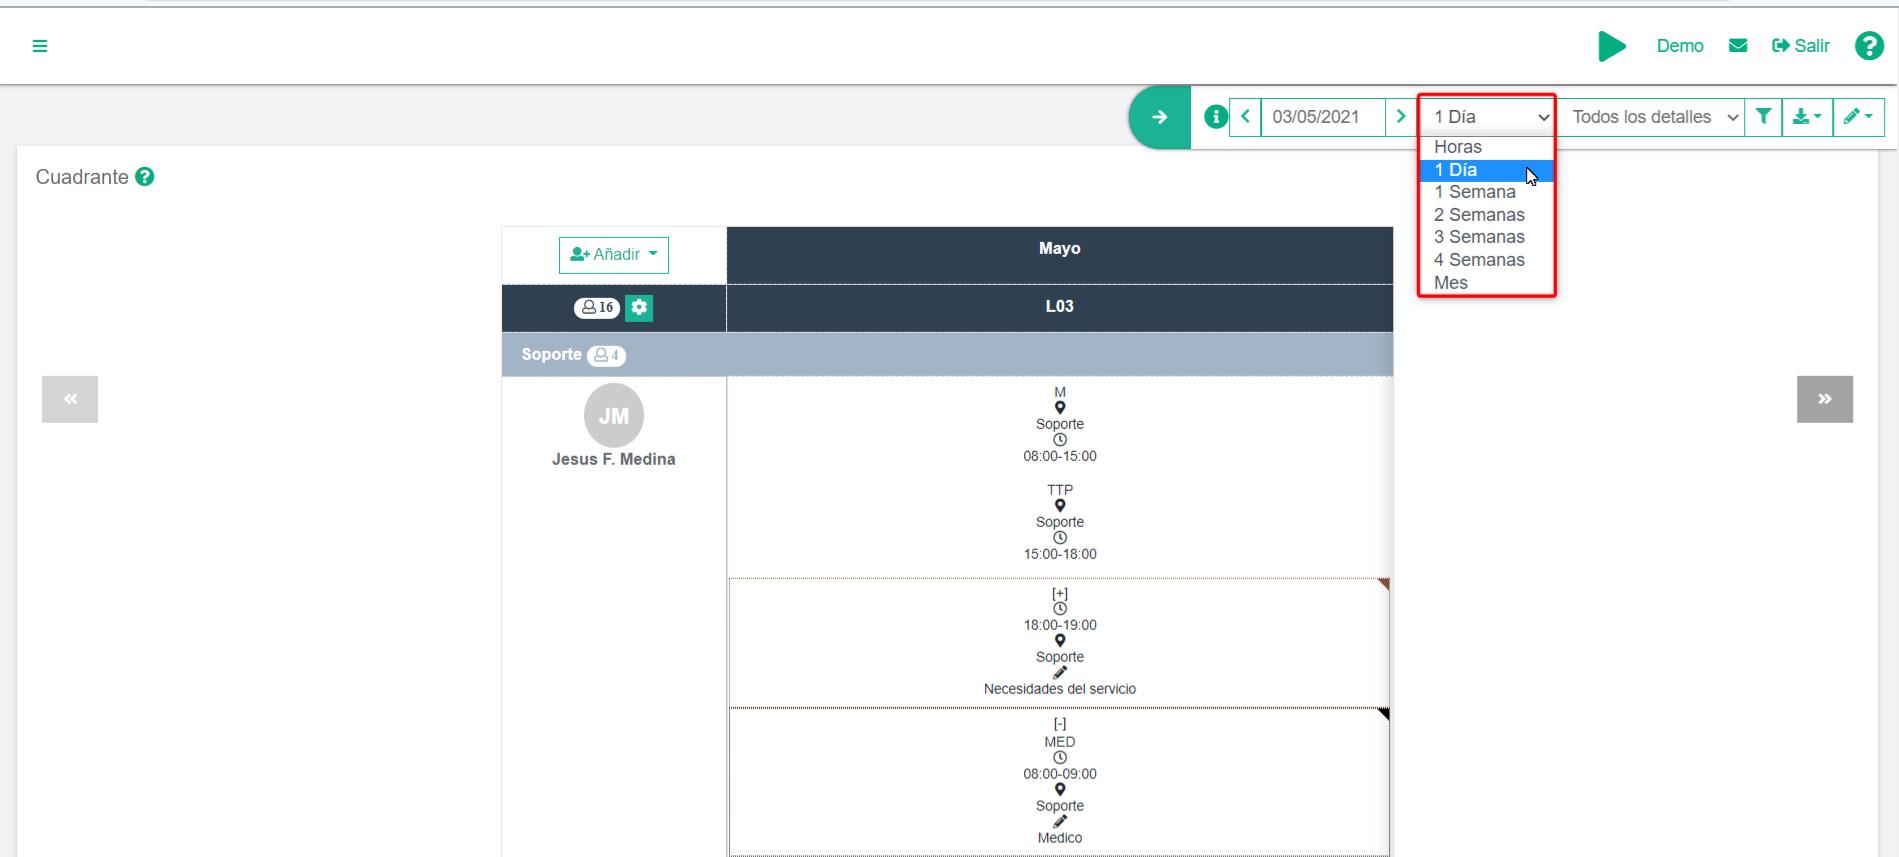Click the green info icon
The width and height of the screenshot is (1899, 857).
(1215, 117)
